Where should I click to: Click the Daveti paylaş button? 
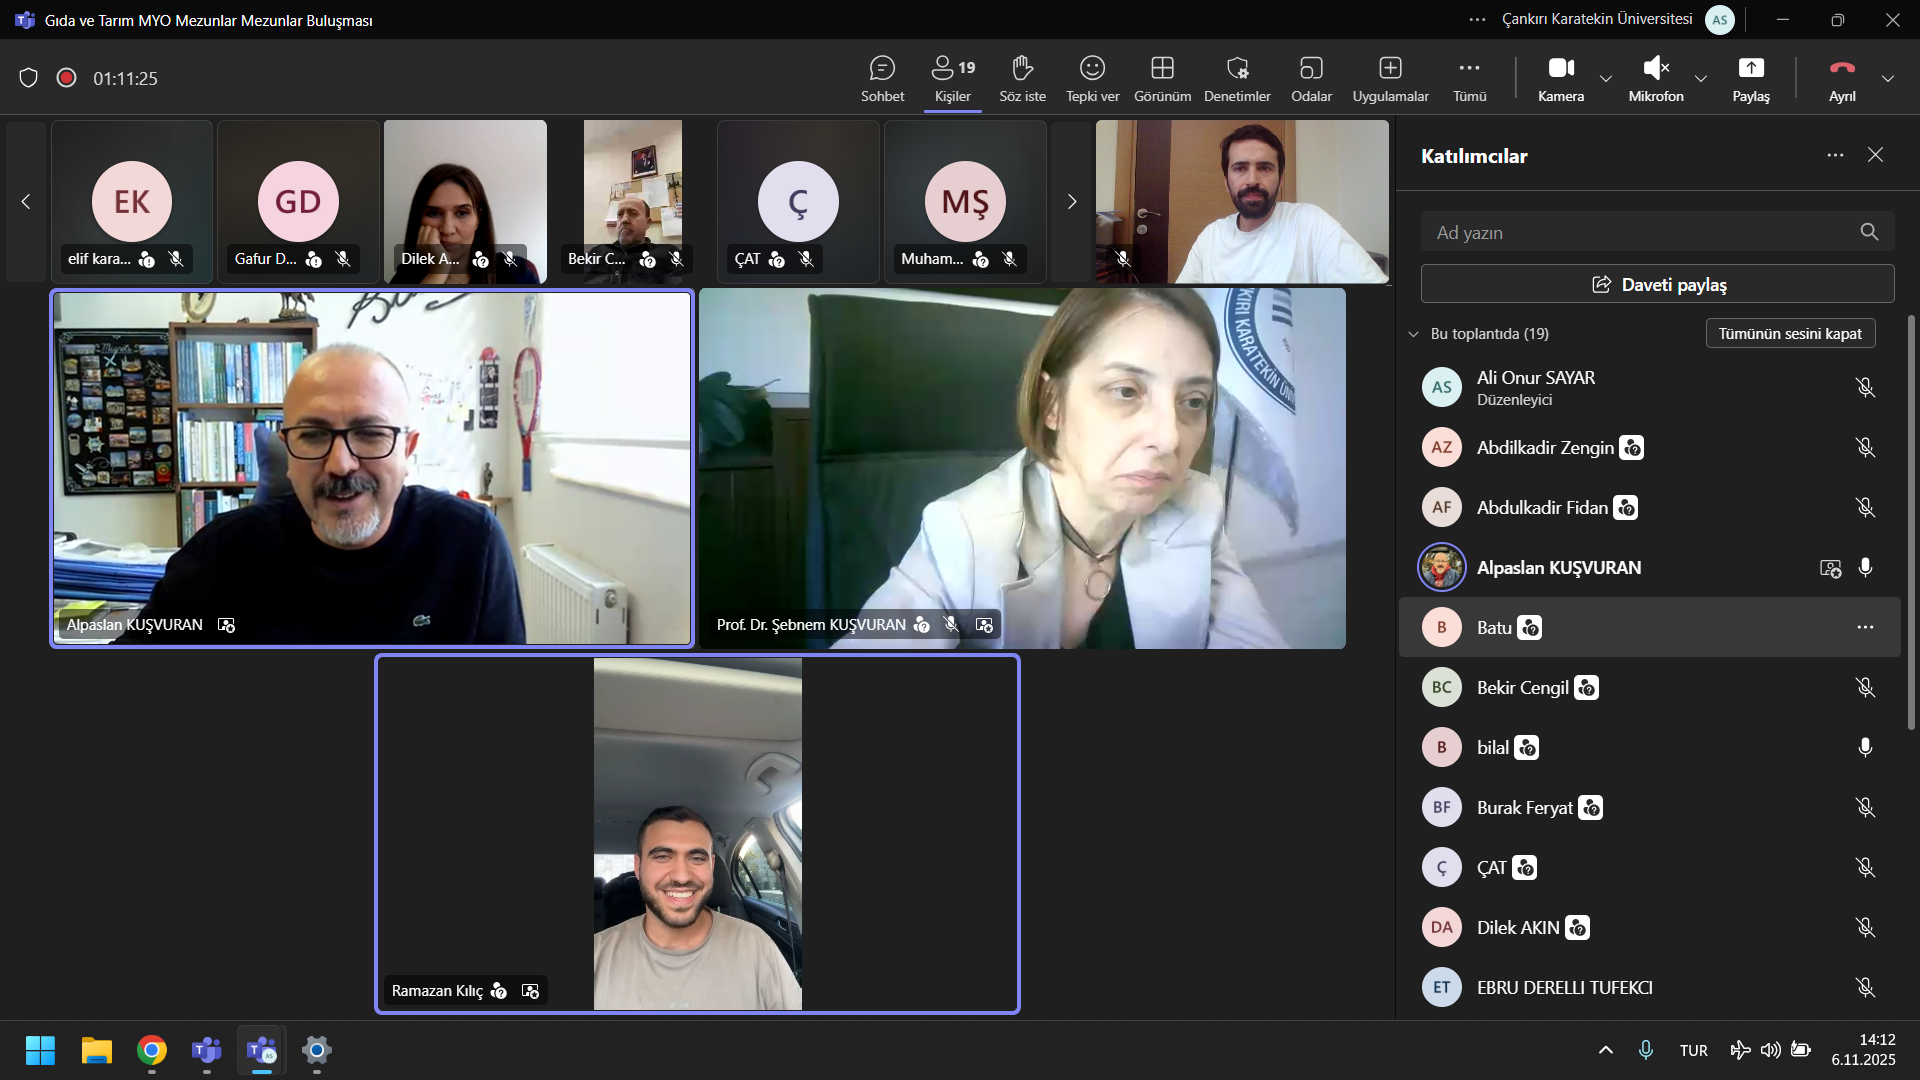1657,285
